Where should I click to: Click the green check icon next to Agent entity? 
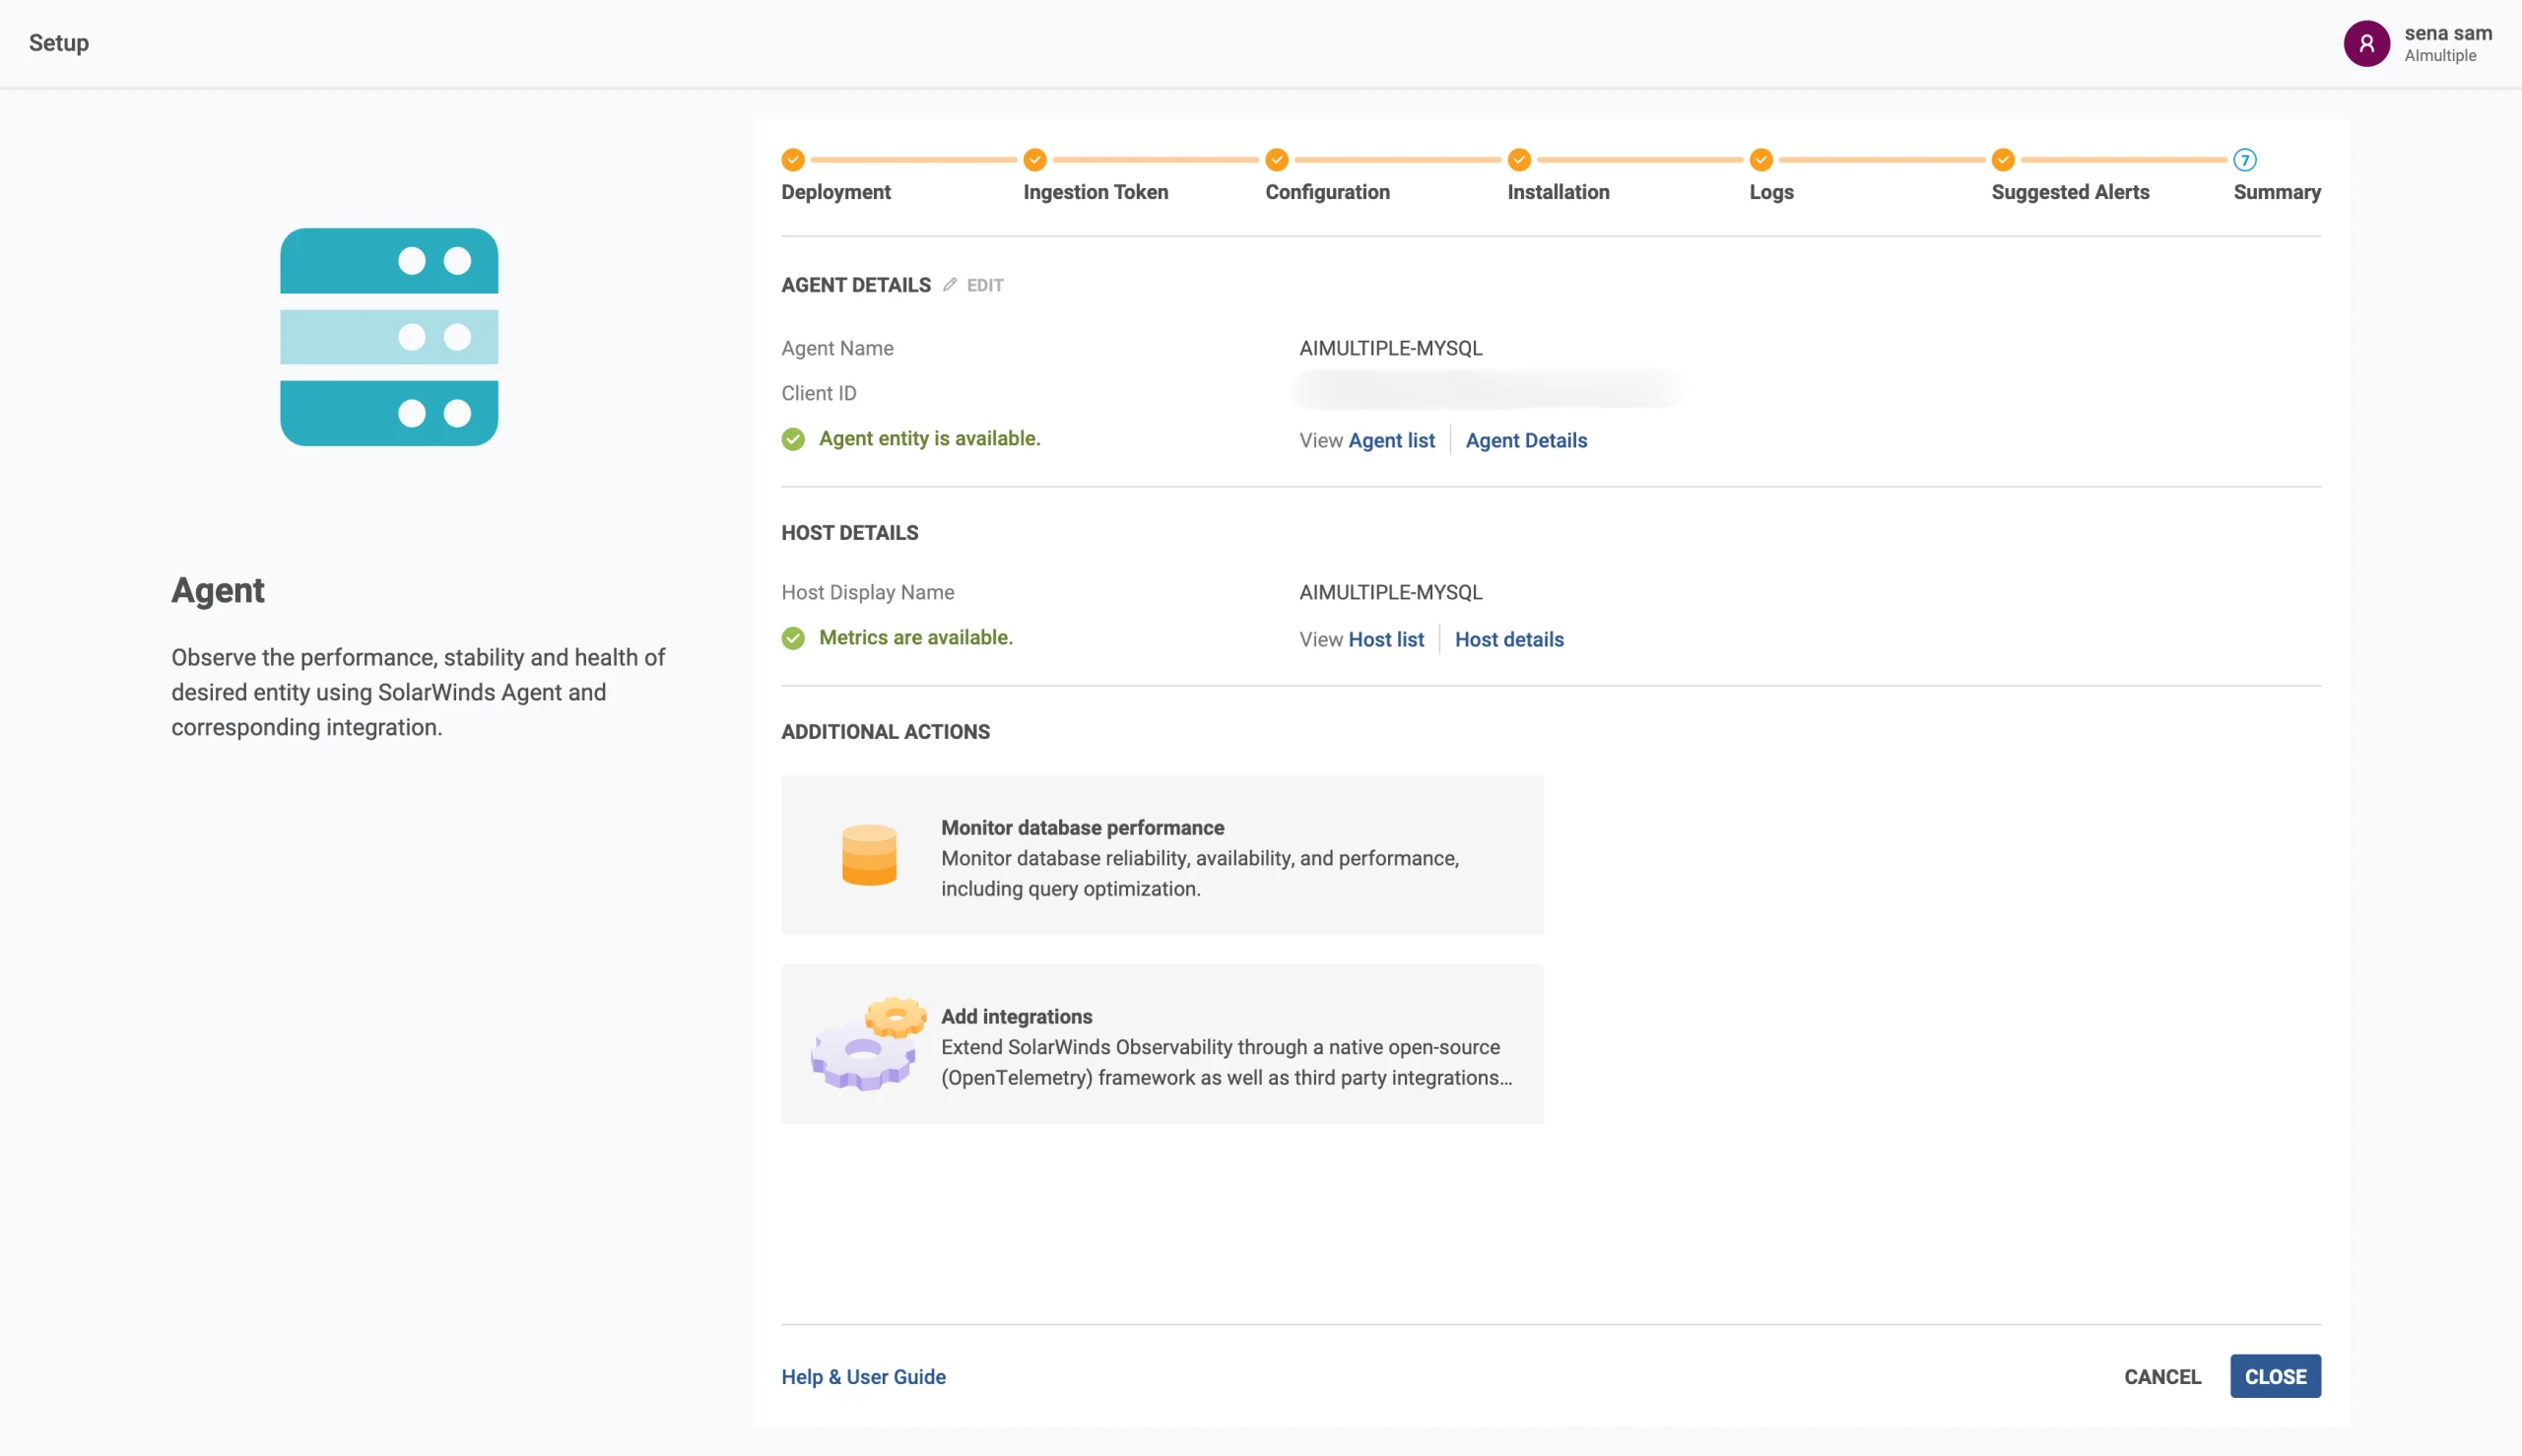tap(793, 439)
